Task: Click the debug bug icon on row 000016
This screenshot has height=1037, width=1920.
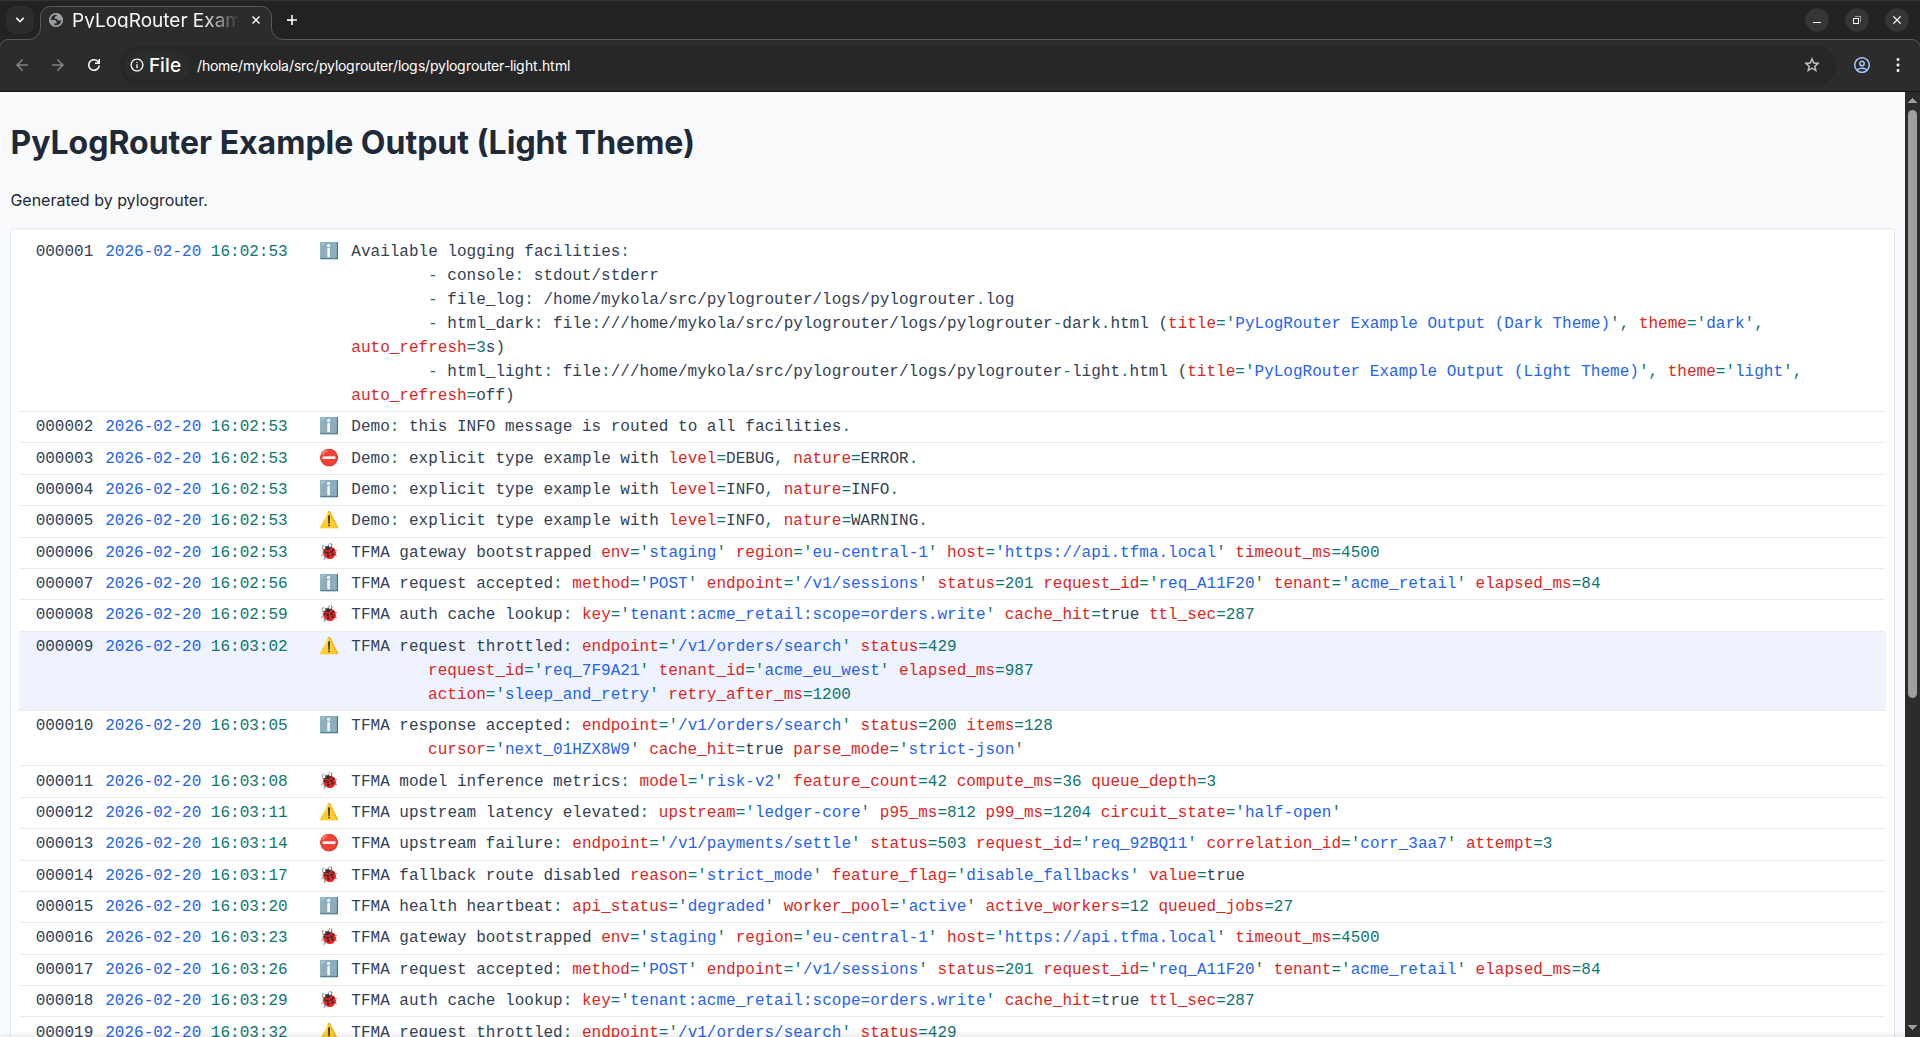Action: (328, 937)
